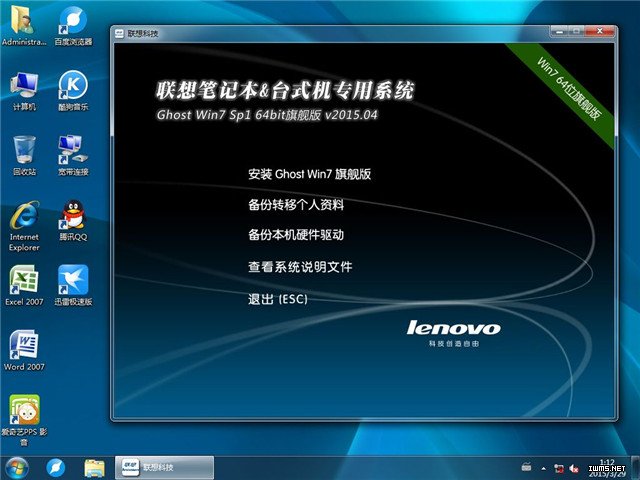Open Word 2007 desktop shortcut
The height and width of the screenshot is (480, 640).
24,350
